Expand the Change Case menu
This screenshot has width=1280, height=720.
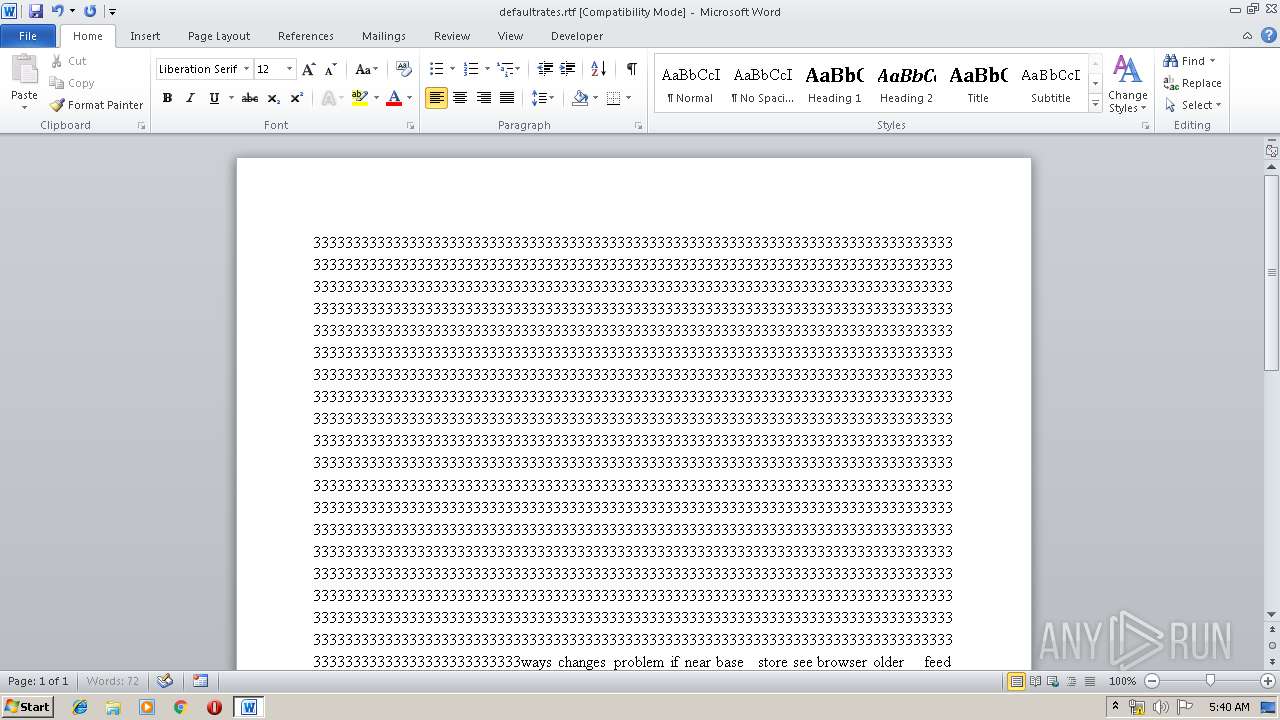(366, 69)
